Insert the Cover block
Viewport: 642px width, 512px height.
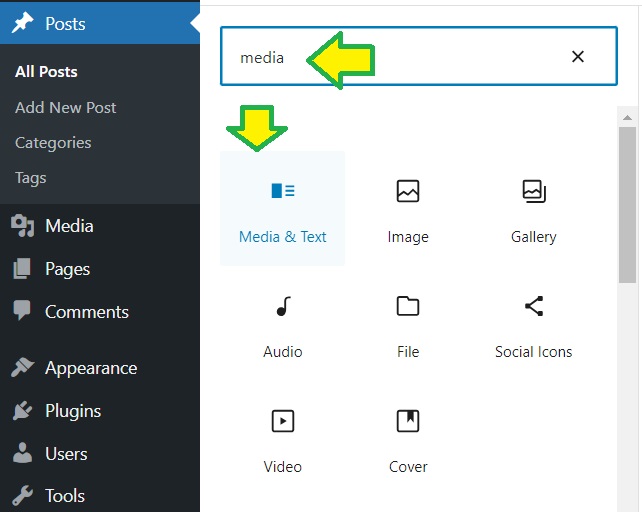tap(408, 439)
